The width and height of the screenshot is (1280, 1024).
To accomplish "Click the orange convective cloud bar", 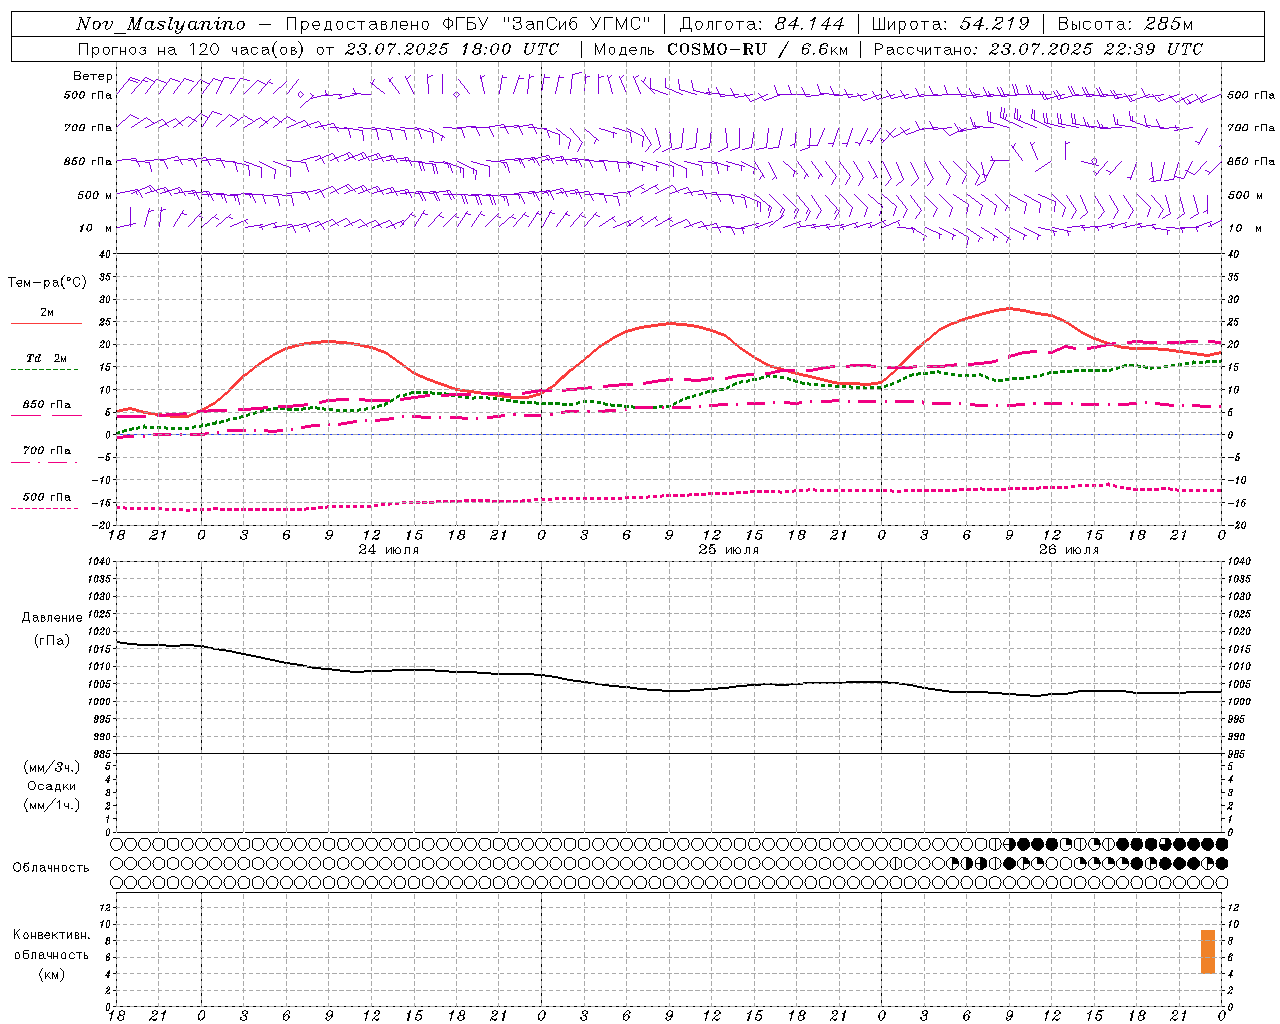I will click(1208, 951).
